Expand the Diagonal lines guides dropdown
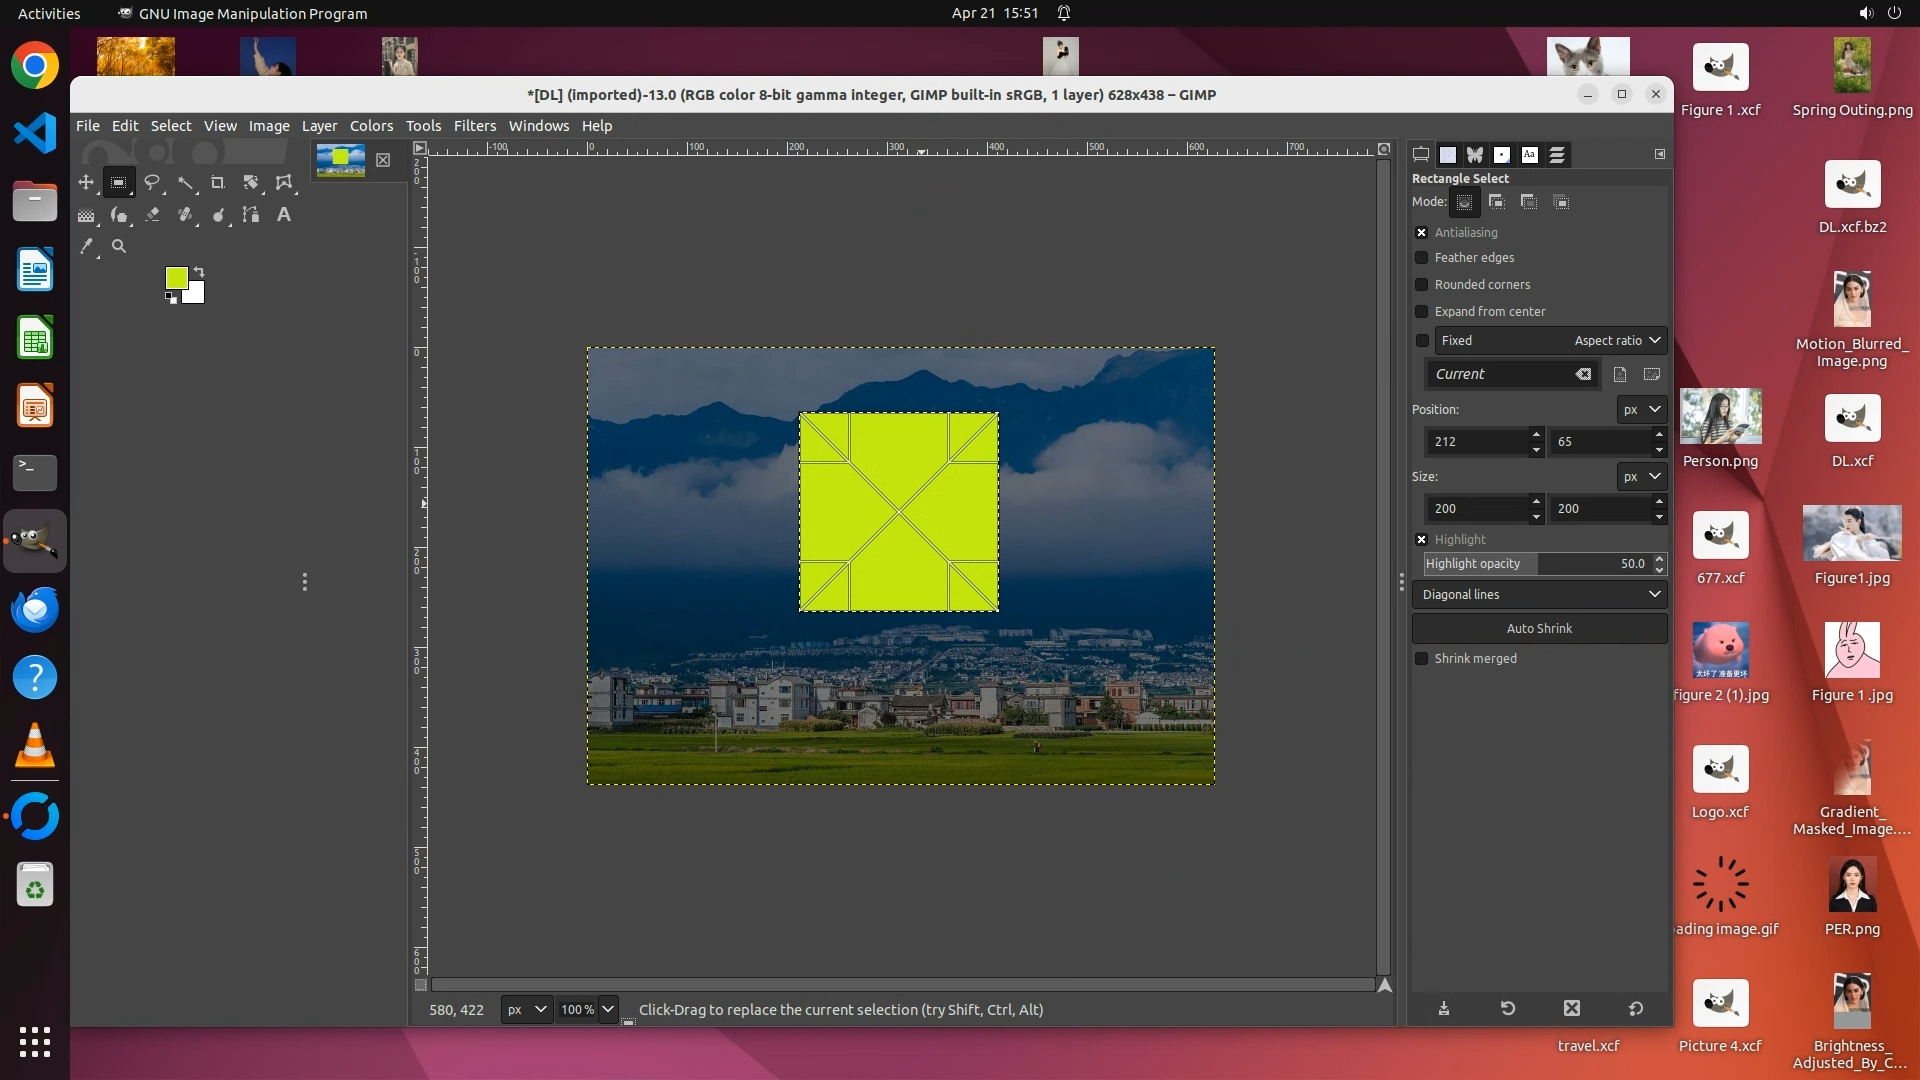 click(1540, 595)
